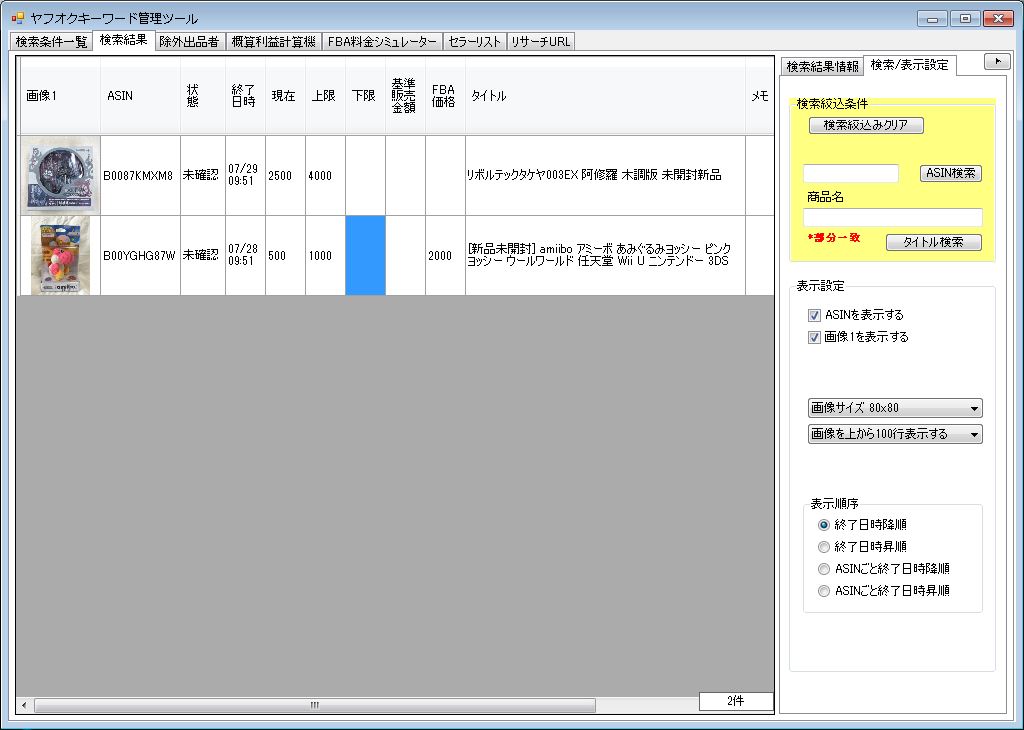1024x730 pixels.
Task: Click the 07/29 09:51 end time cell
Action: (246, 176)
